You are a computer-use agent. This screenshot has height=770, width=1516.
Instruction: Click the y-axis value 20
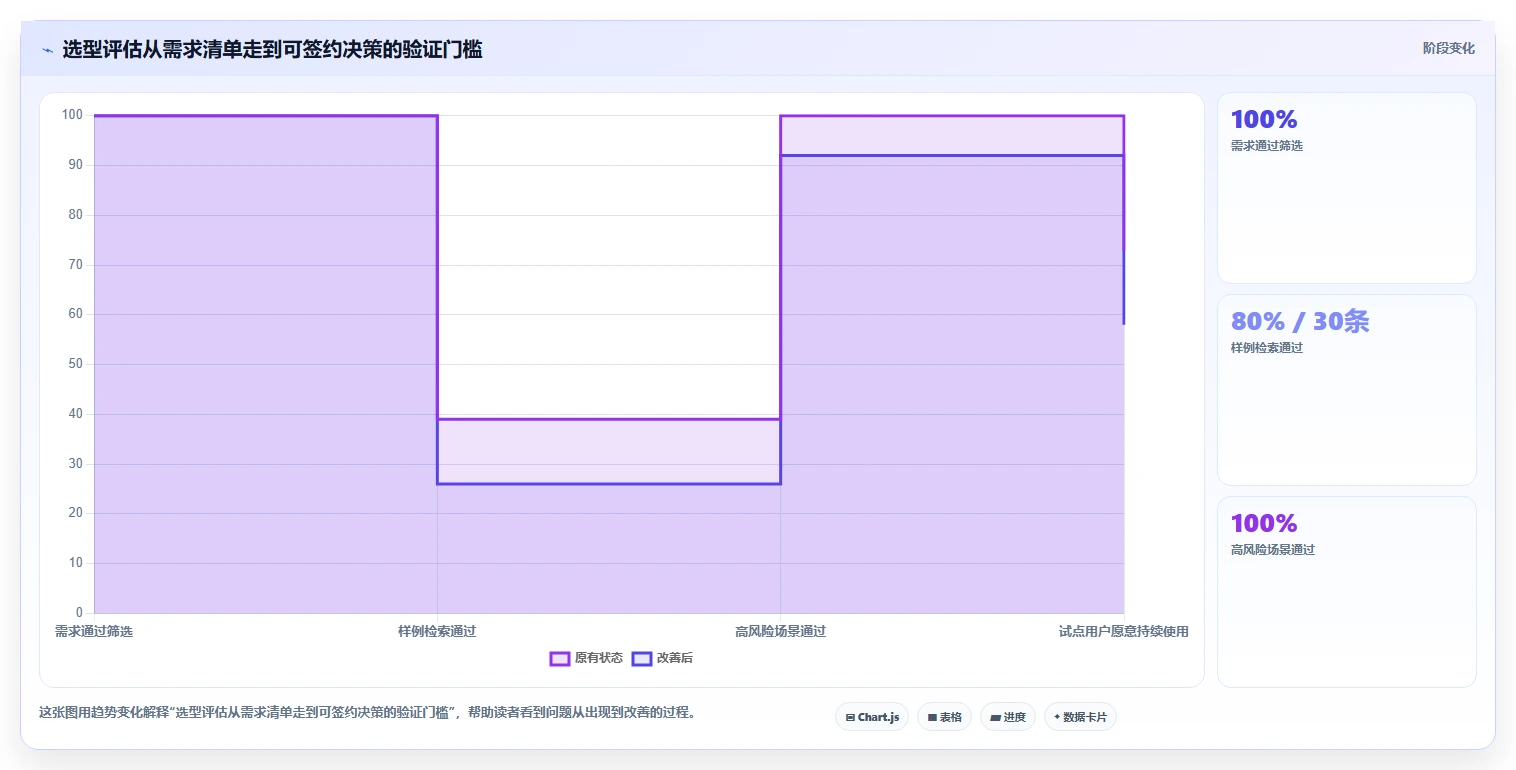[x=76, y=513]
